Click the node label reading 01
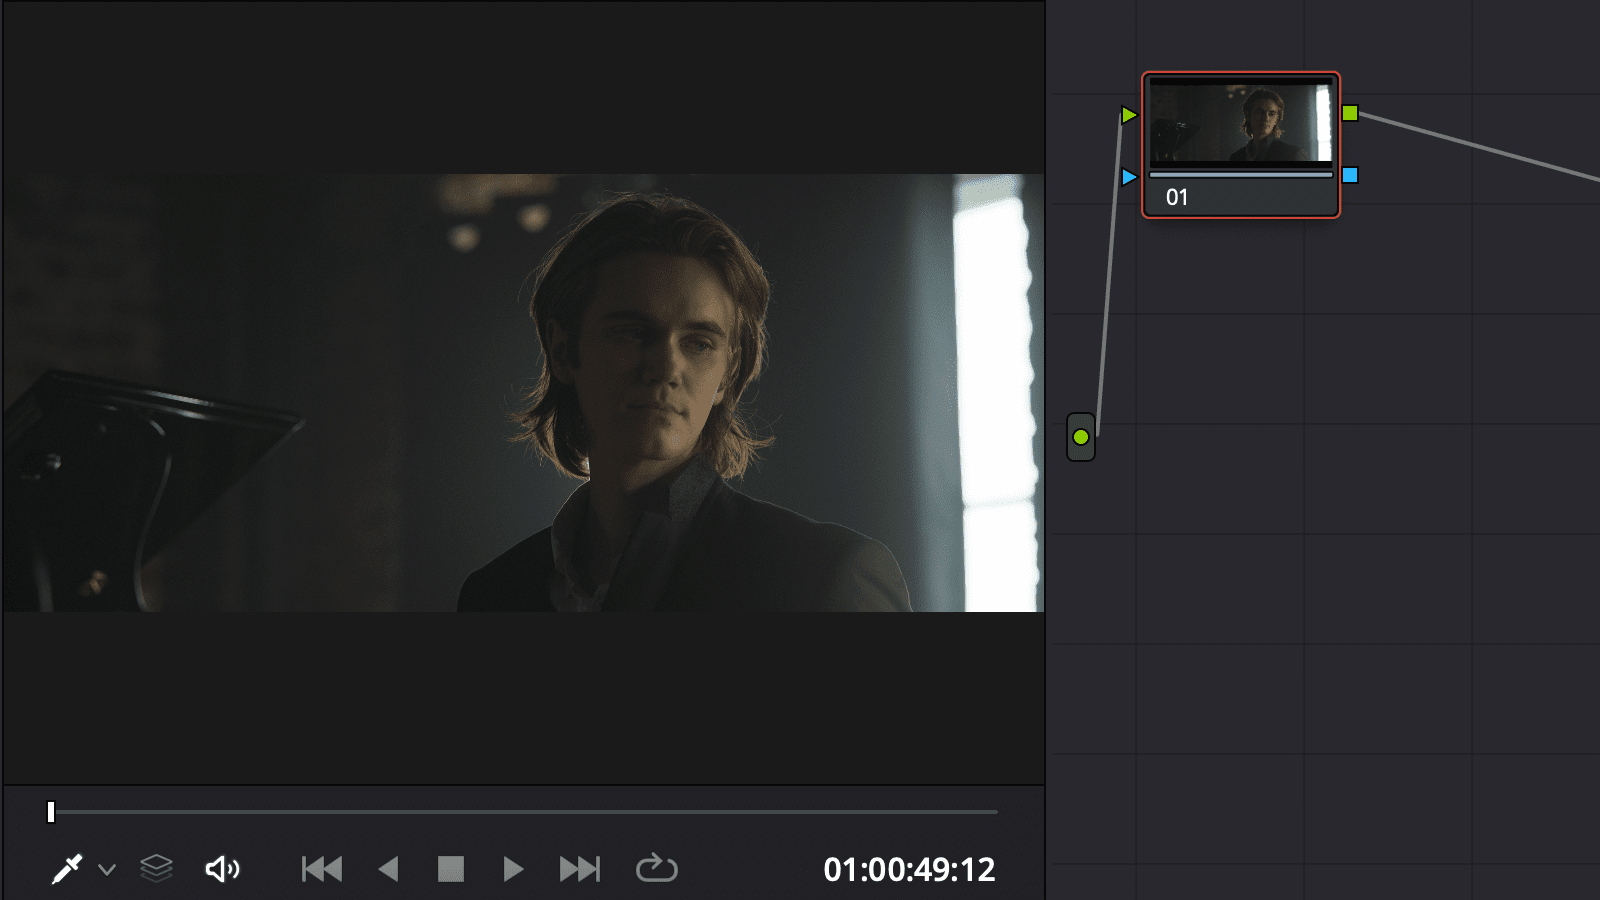The width and height of the screenshot is (1600, 900). [1176, 196]
